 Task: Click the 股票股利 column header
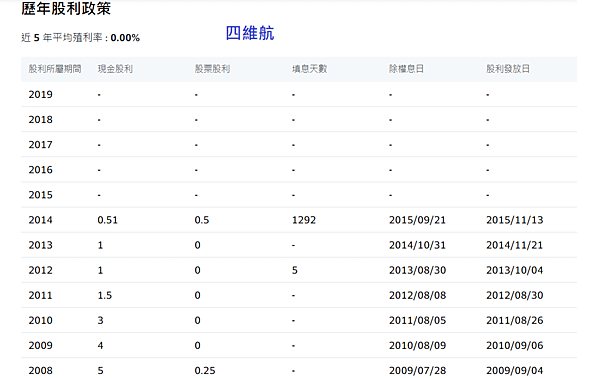(212, 69)
